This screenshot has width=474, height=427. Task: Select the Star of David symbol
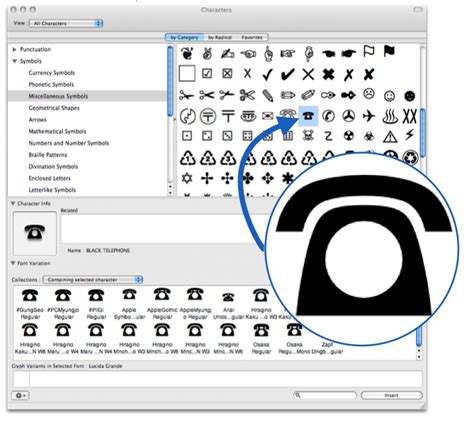187,178
